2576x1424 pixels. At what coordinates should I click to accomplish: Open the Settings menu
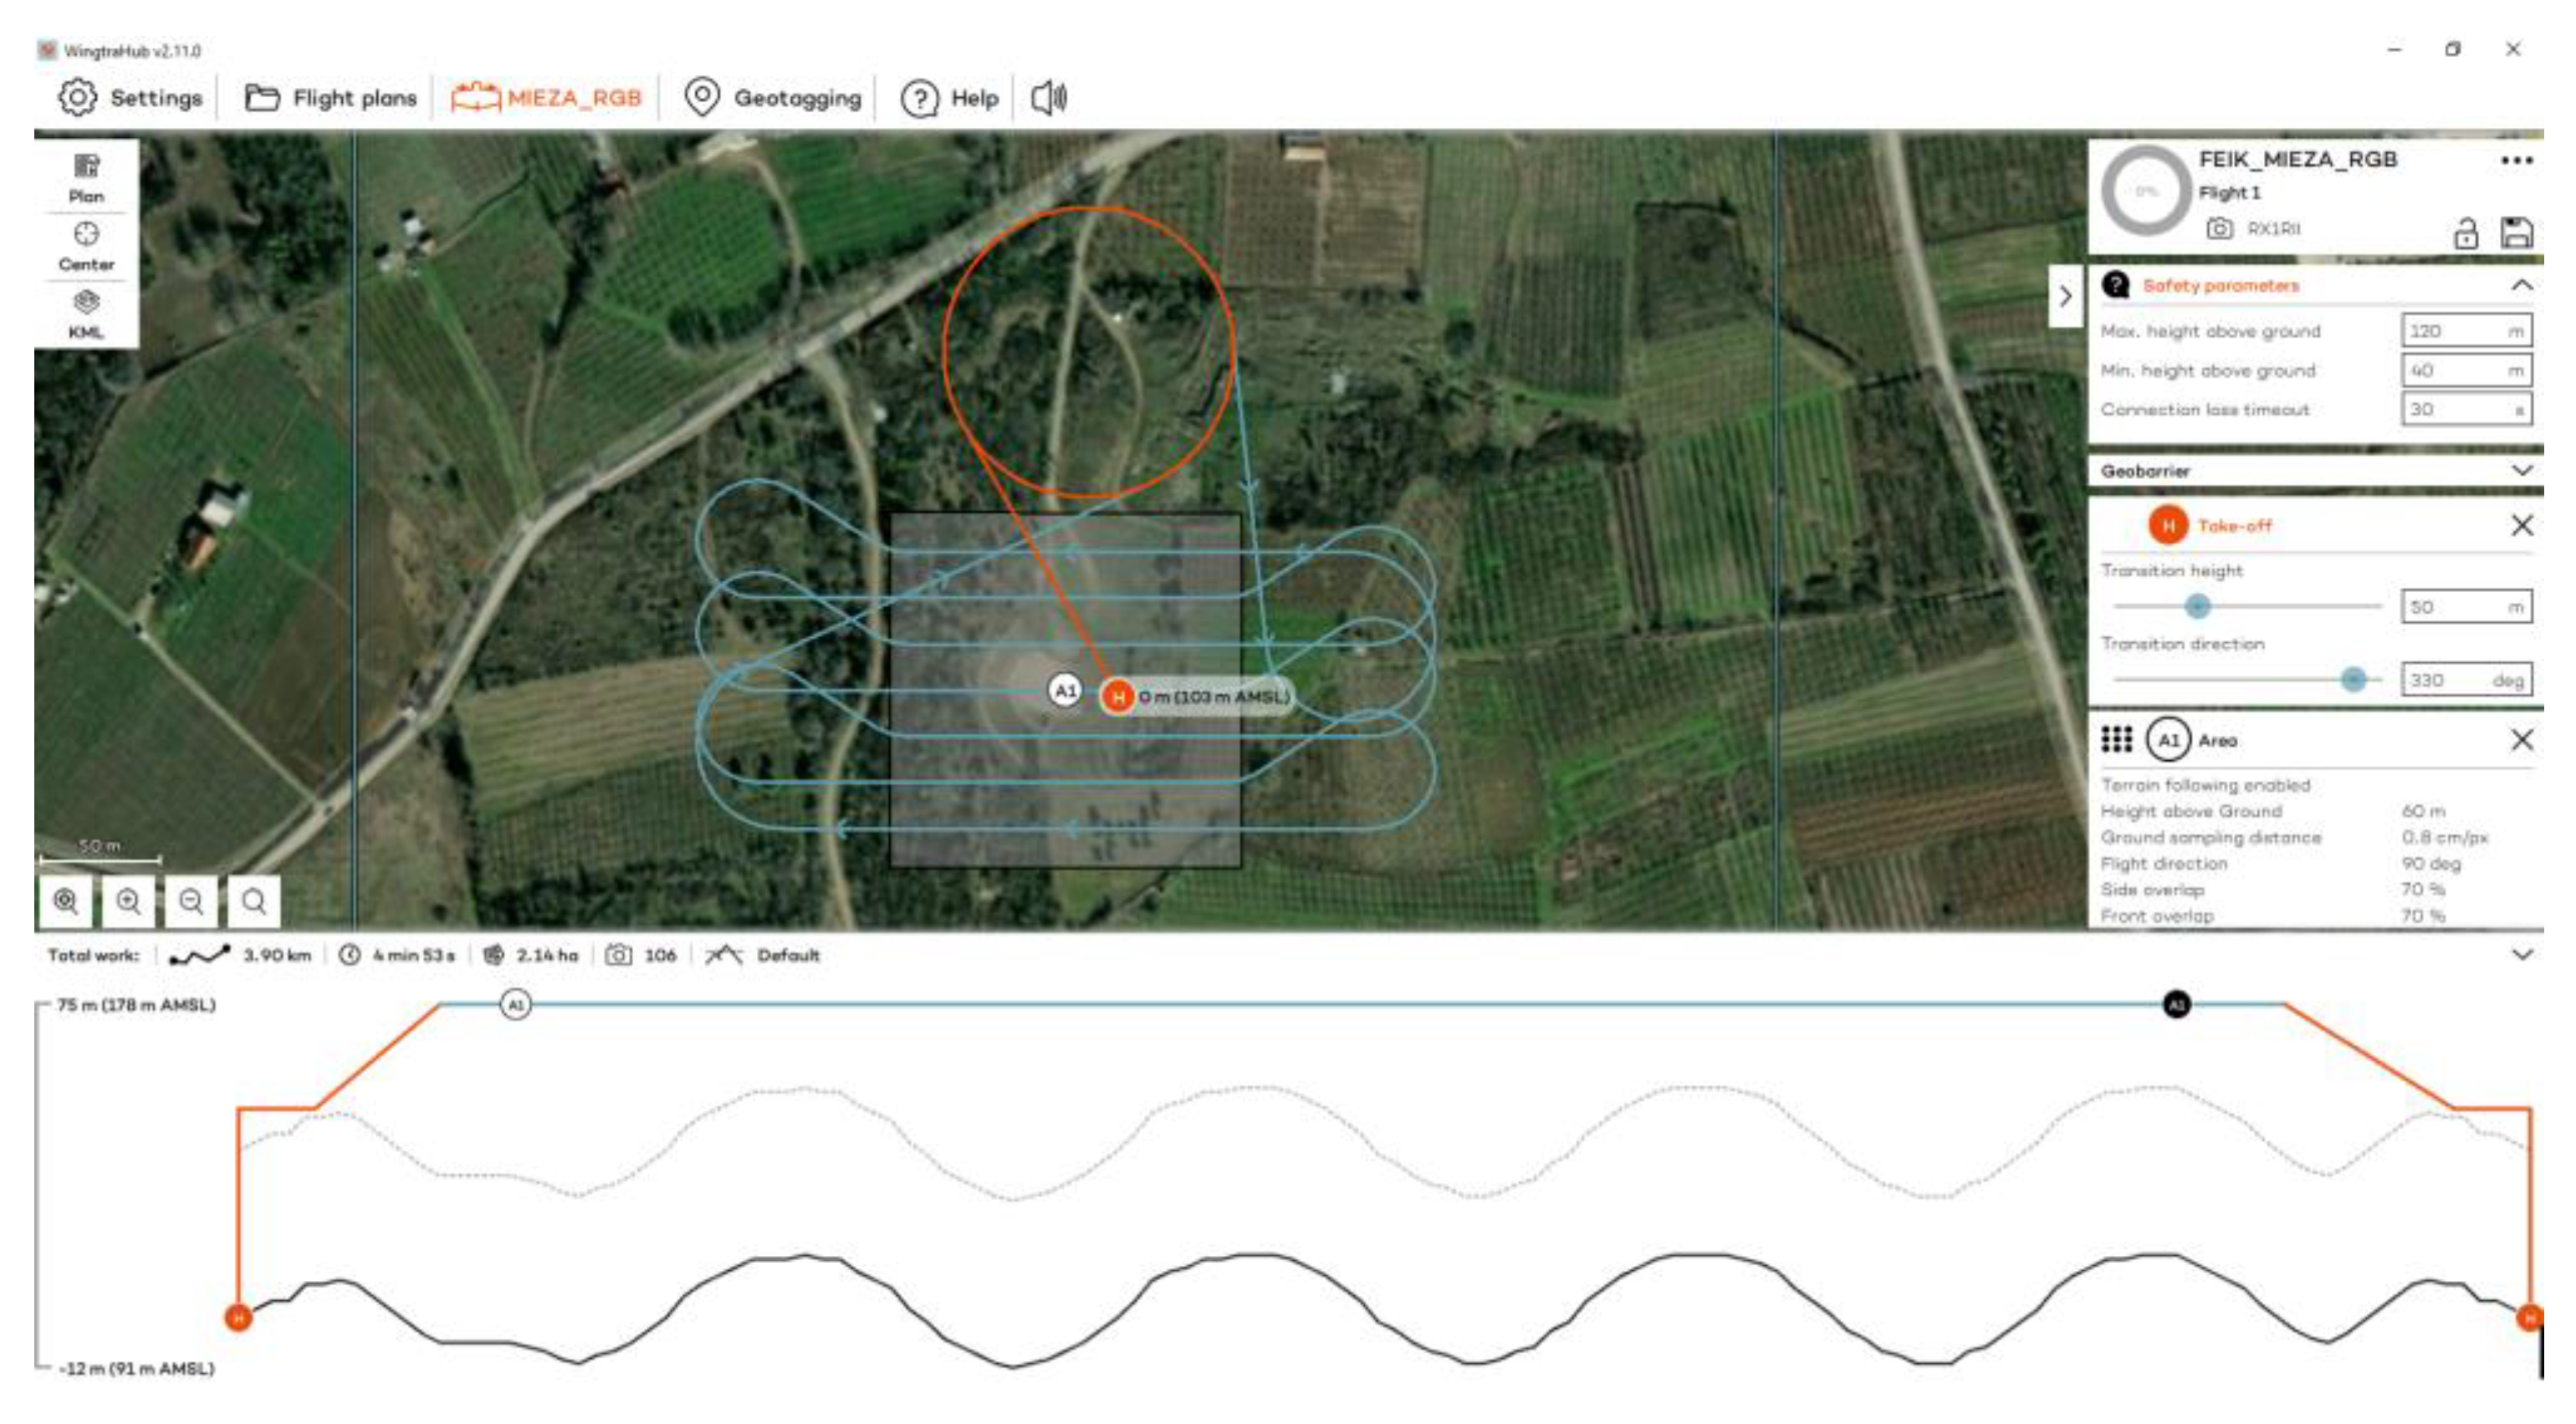click(130, 97)
